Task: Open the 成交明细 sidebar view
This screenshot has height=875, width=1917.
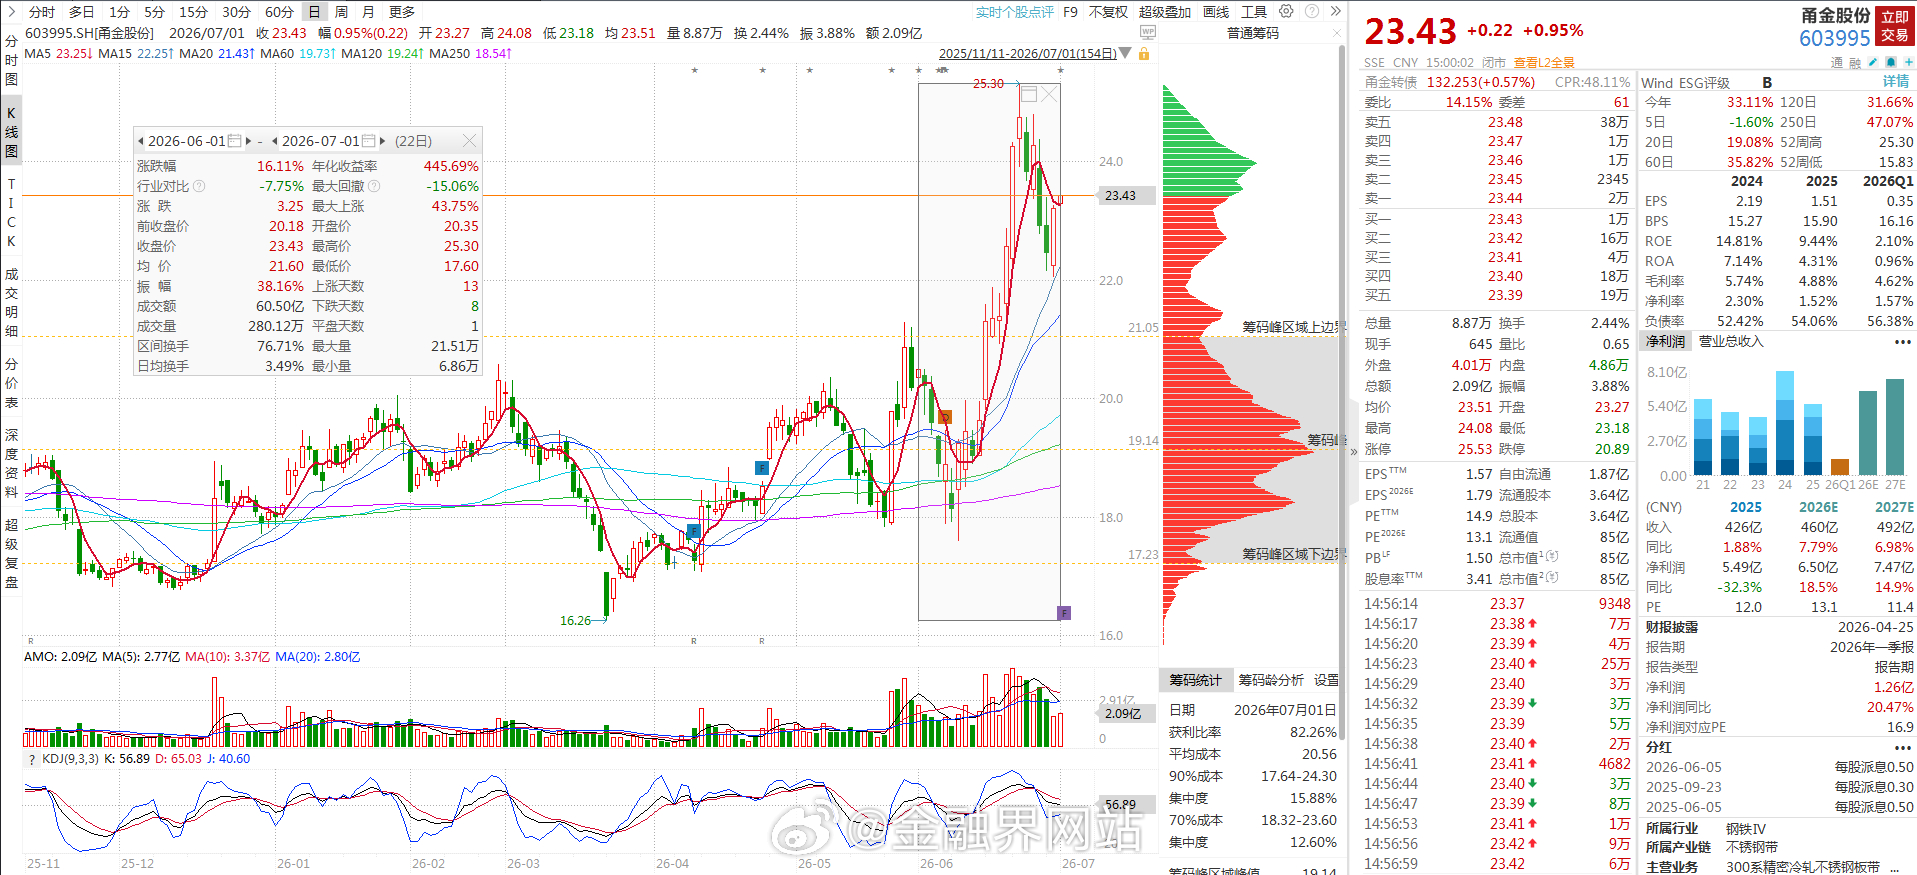Action: 11,301
